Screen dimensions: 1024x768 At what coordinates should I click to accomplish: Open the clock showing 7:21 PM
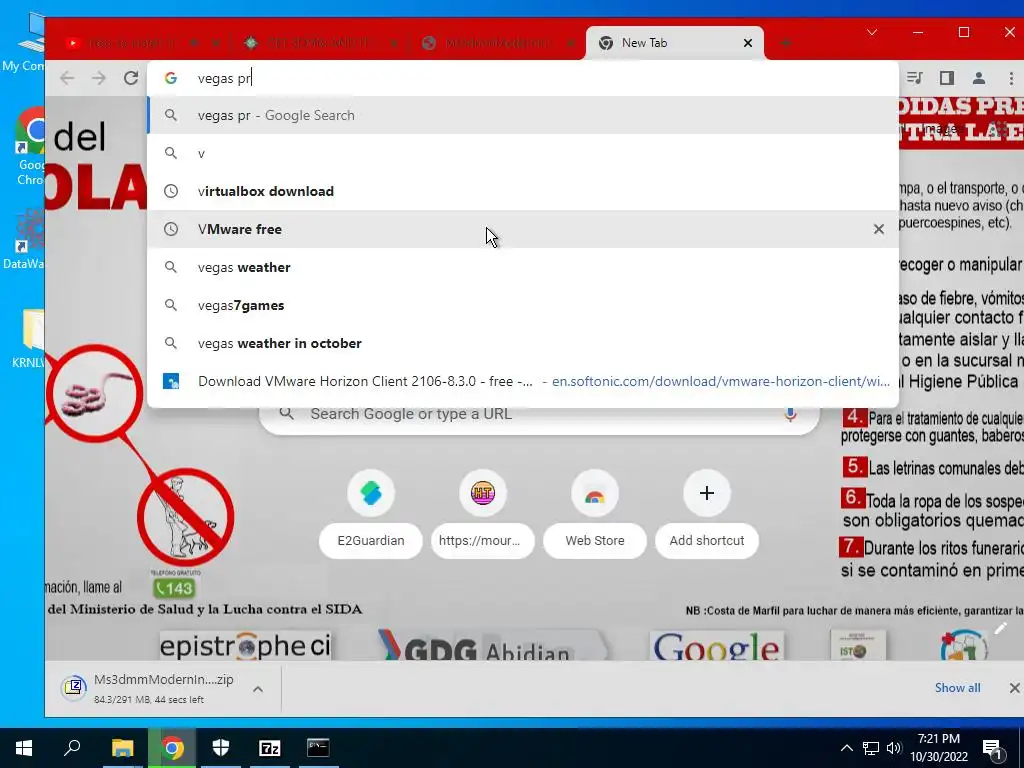coord(938,748)
